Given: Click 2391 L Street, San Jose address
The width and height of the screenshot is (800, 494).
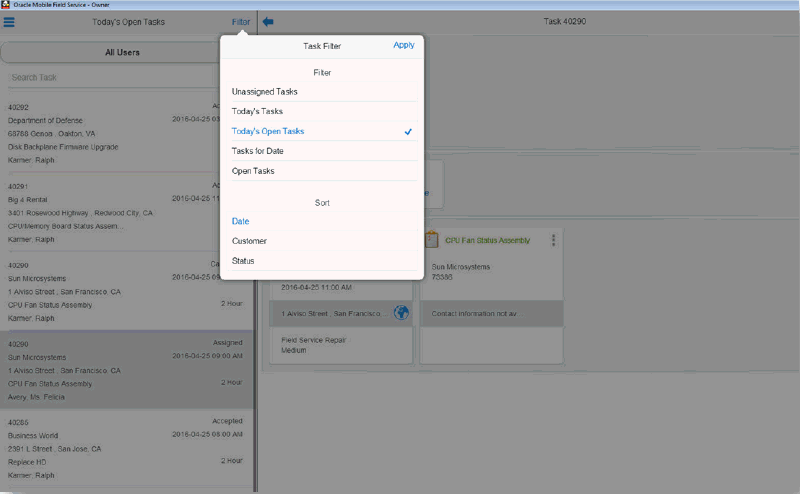Looking at the screenshot, I should coord(54,449).
